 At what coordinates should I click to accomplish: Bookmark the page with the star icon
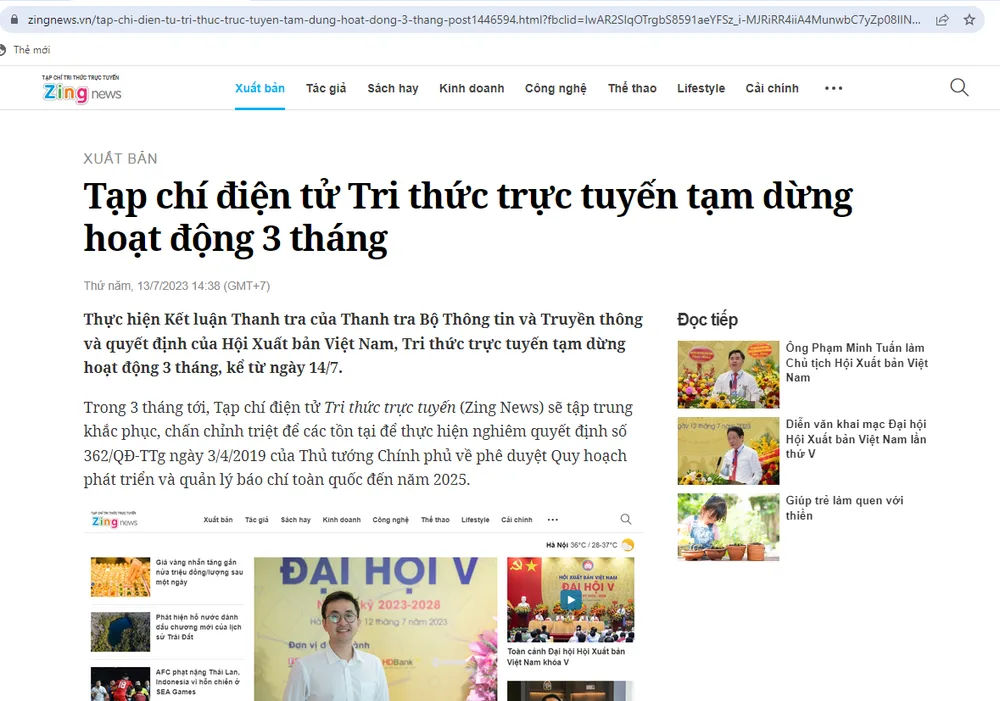pos(968,19)
